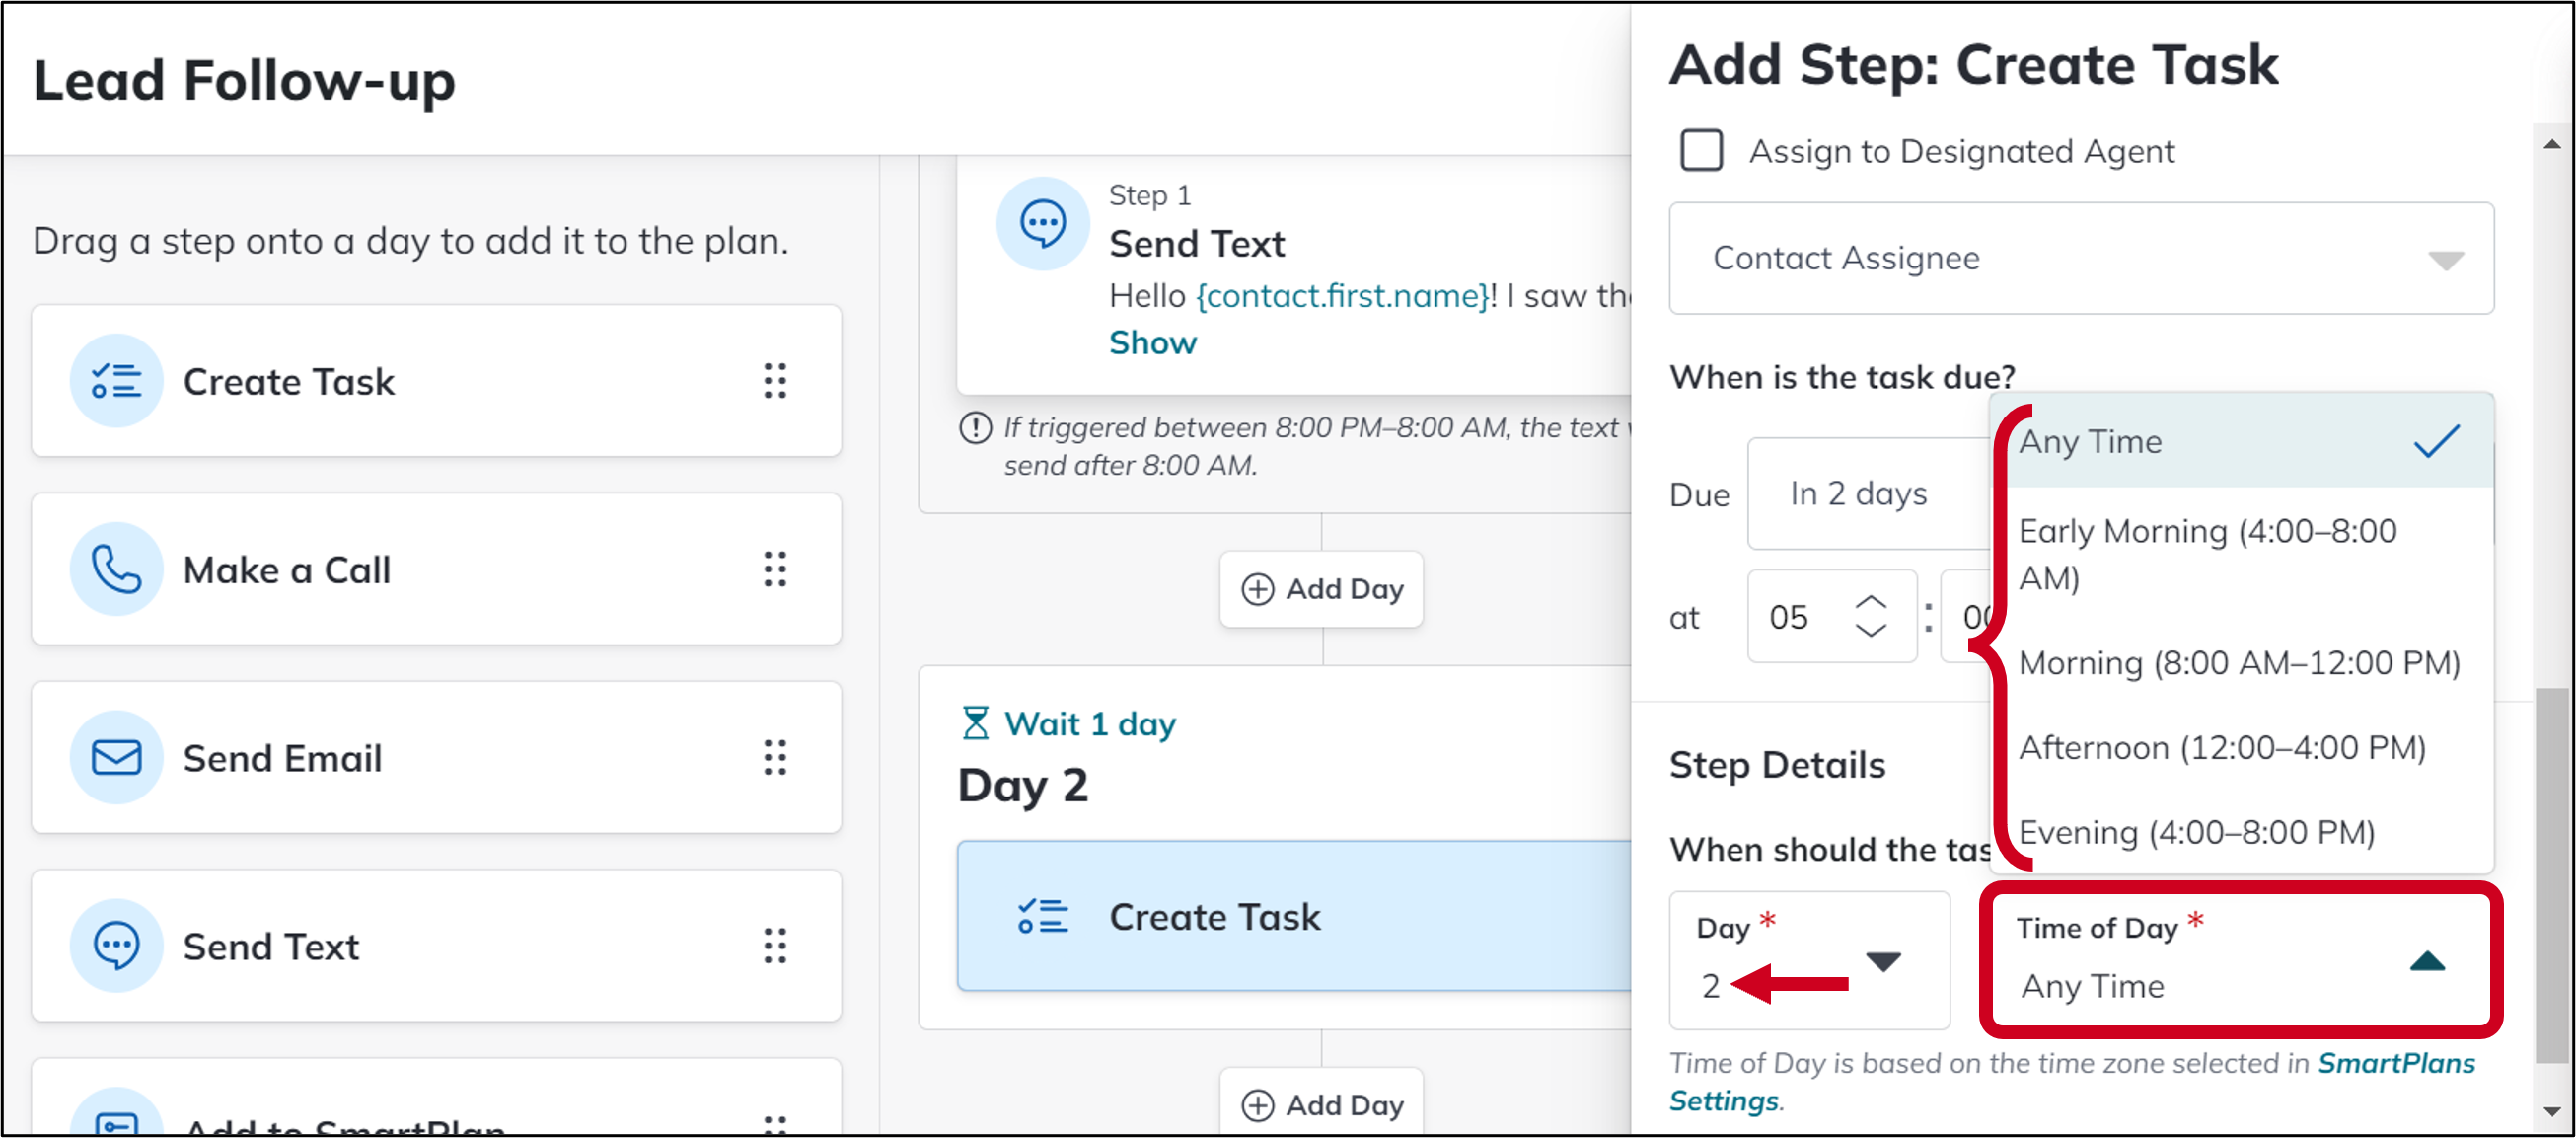
Task: Select the Day 2 Create Task step card
Action: [1294, 916]
